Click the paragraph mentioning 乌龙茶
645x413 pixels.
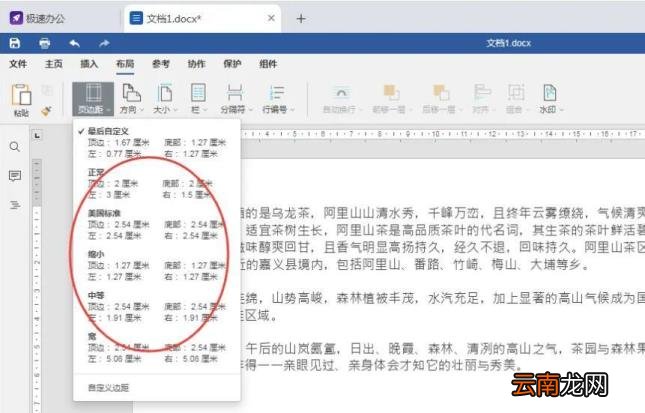(x=443, y=239)
